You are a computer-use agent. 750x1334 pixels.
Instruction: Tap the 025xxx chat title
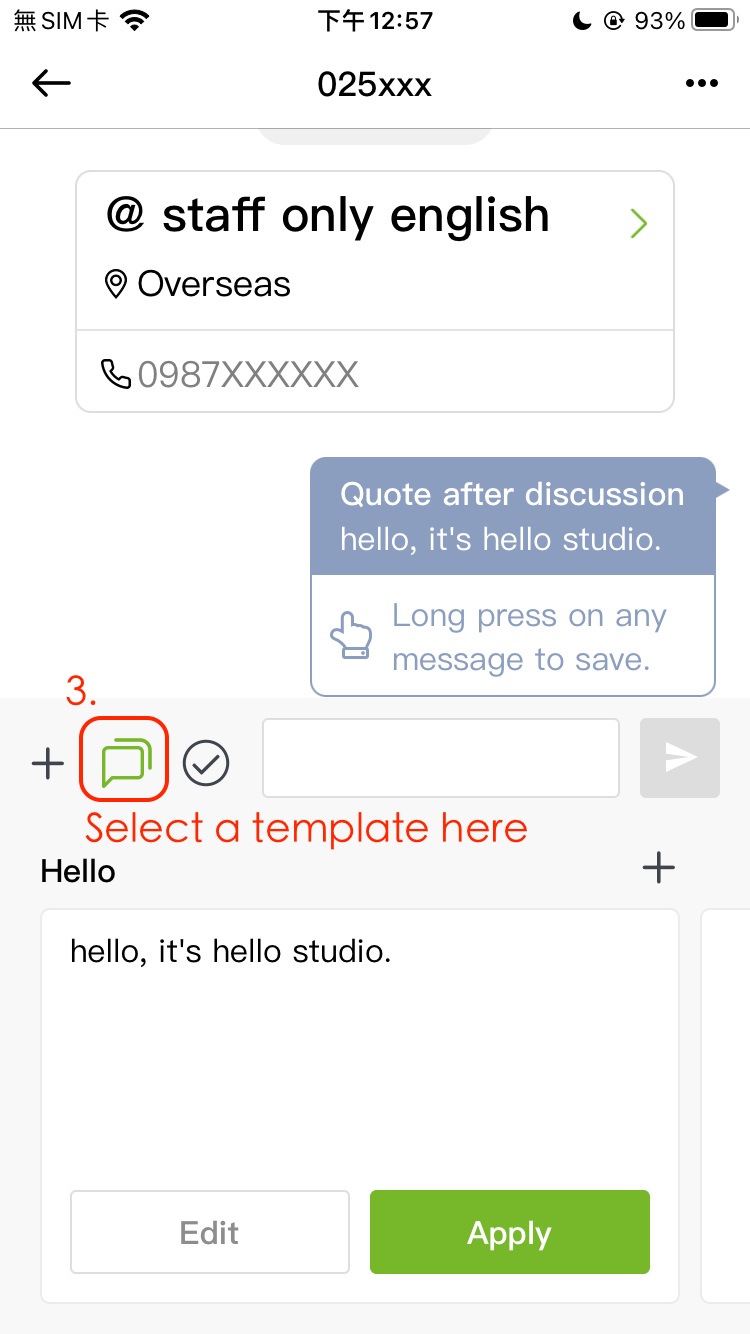coord(375,84)
